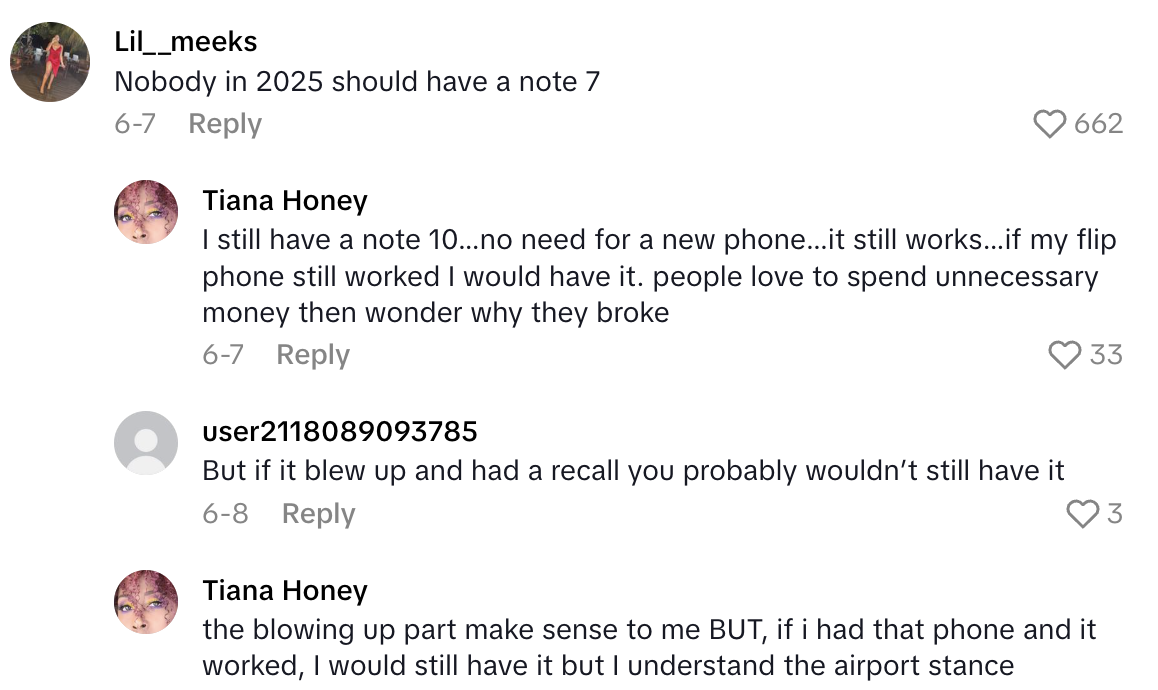Like user2118089093785's recall comment

1083,513
